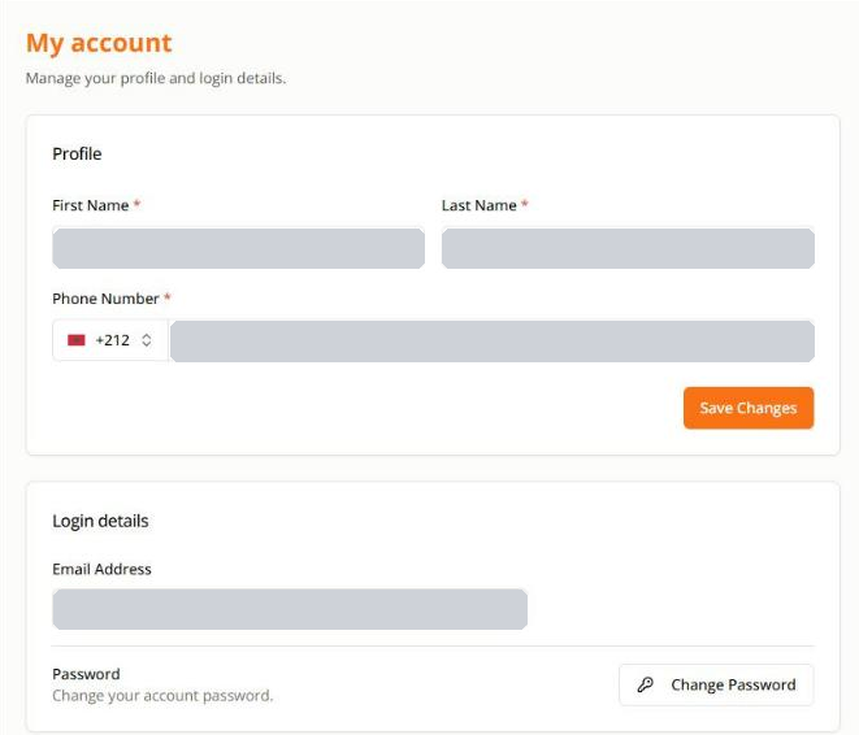Click the up-down chevron next to +212
Image resolution: width=859 pixels, height=735 pixels.
tap(146, 340)
